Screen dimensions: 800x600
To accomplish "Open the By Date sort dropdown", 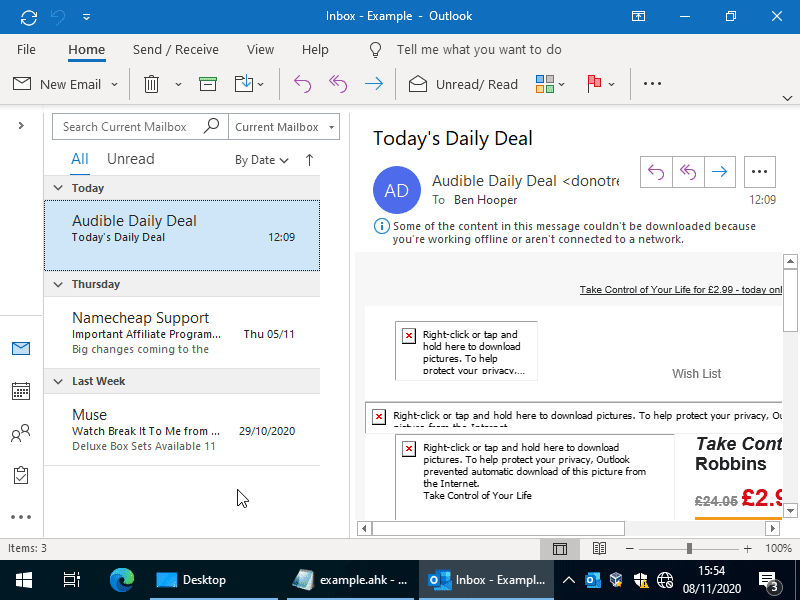I will click(x=262, y=160).
